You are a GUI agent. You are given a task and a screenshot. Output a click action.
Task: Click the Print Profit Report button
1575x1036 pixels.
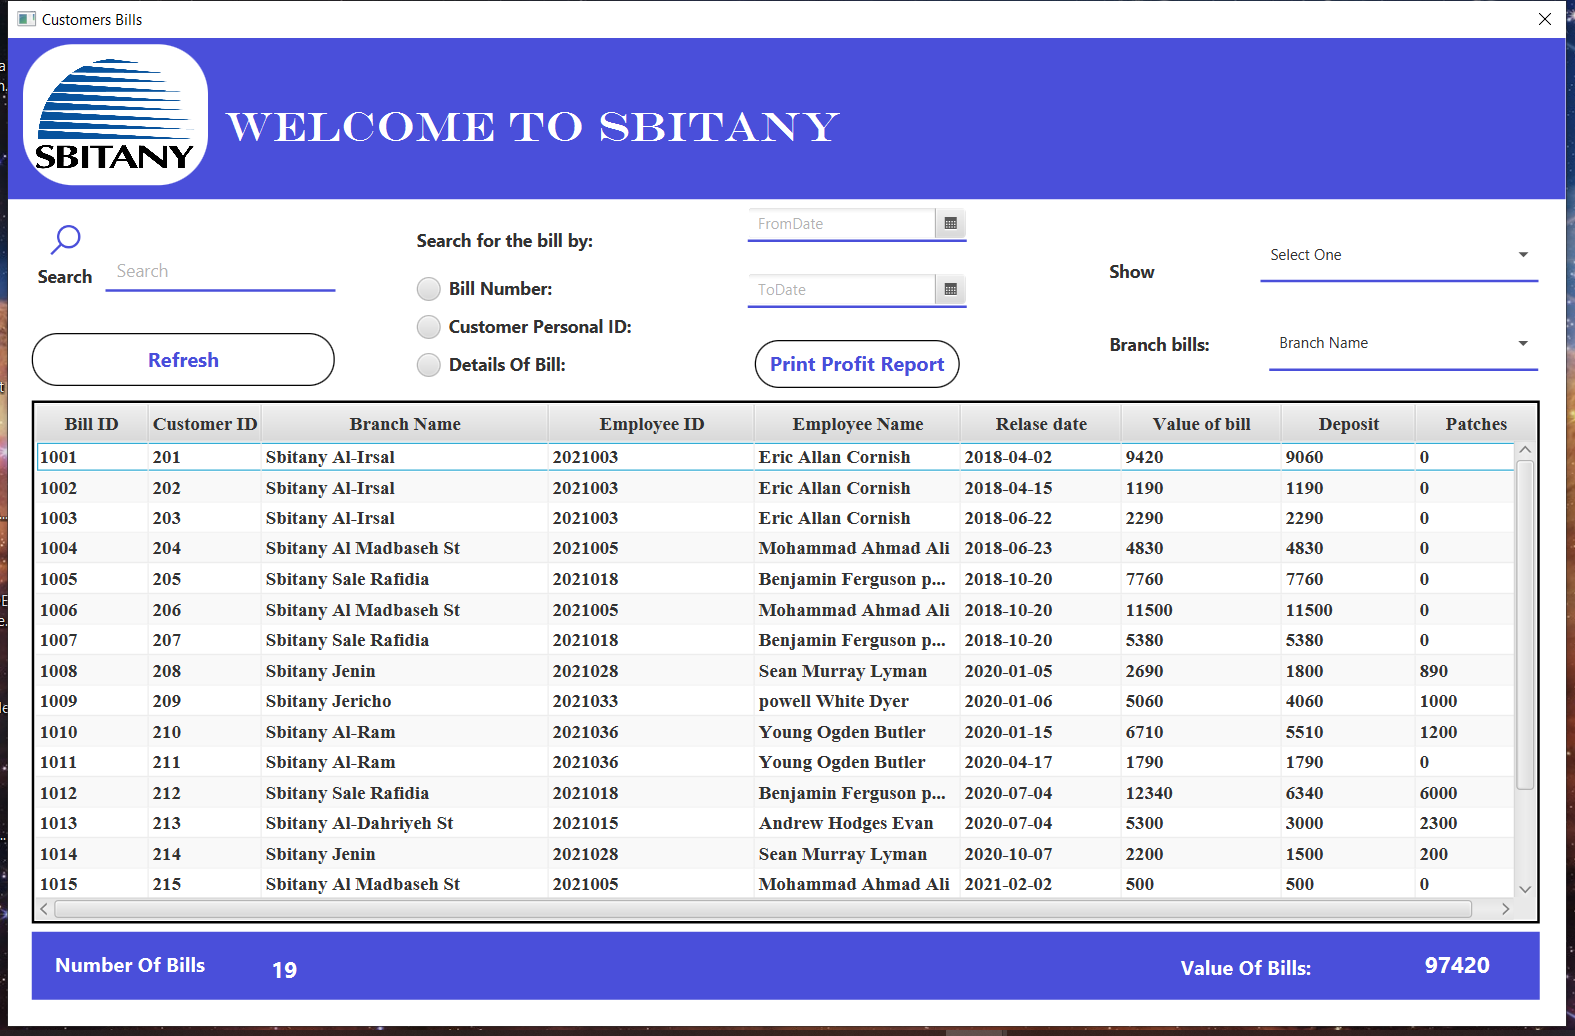click(x=857, y=364)
